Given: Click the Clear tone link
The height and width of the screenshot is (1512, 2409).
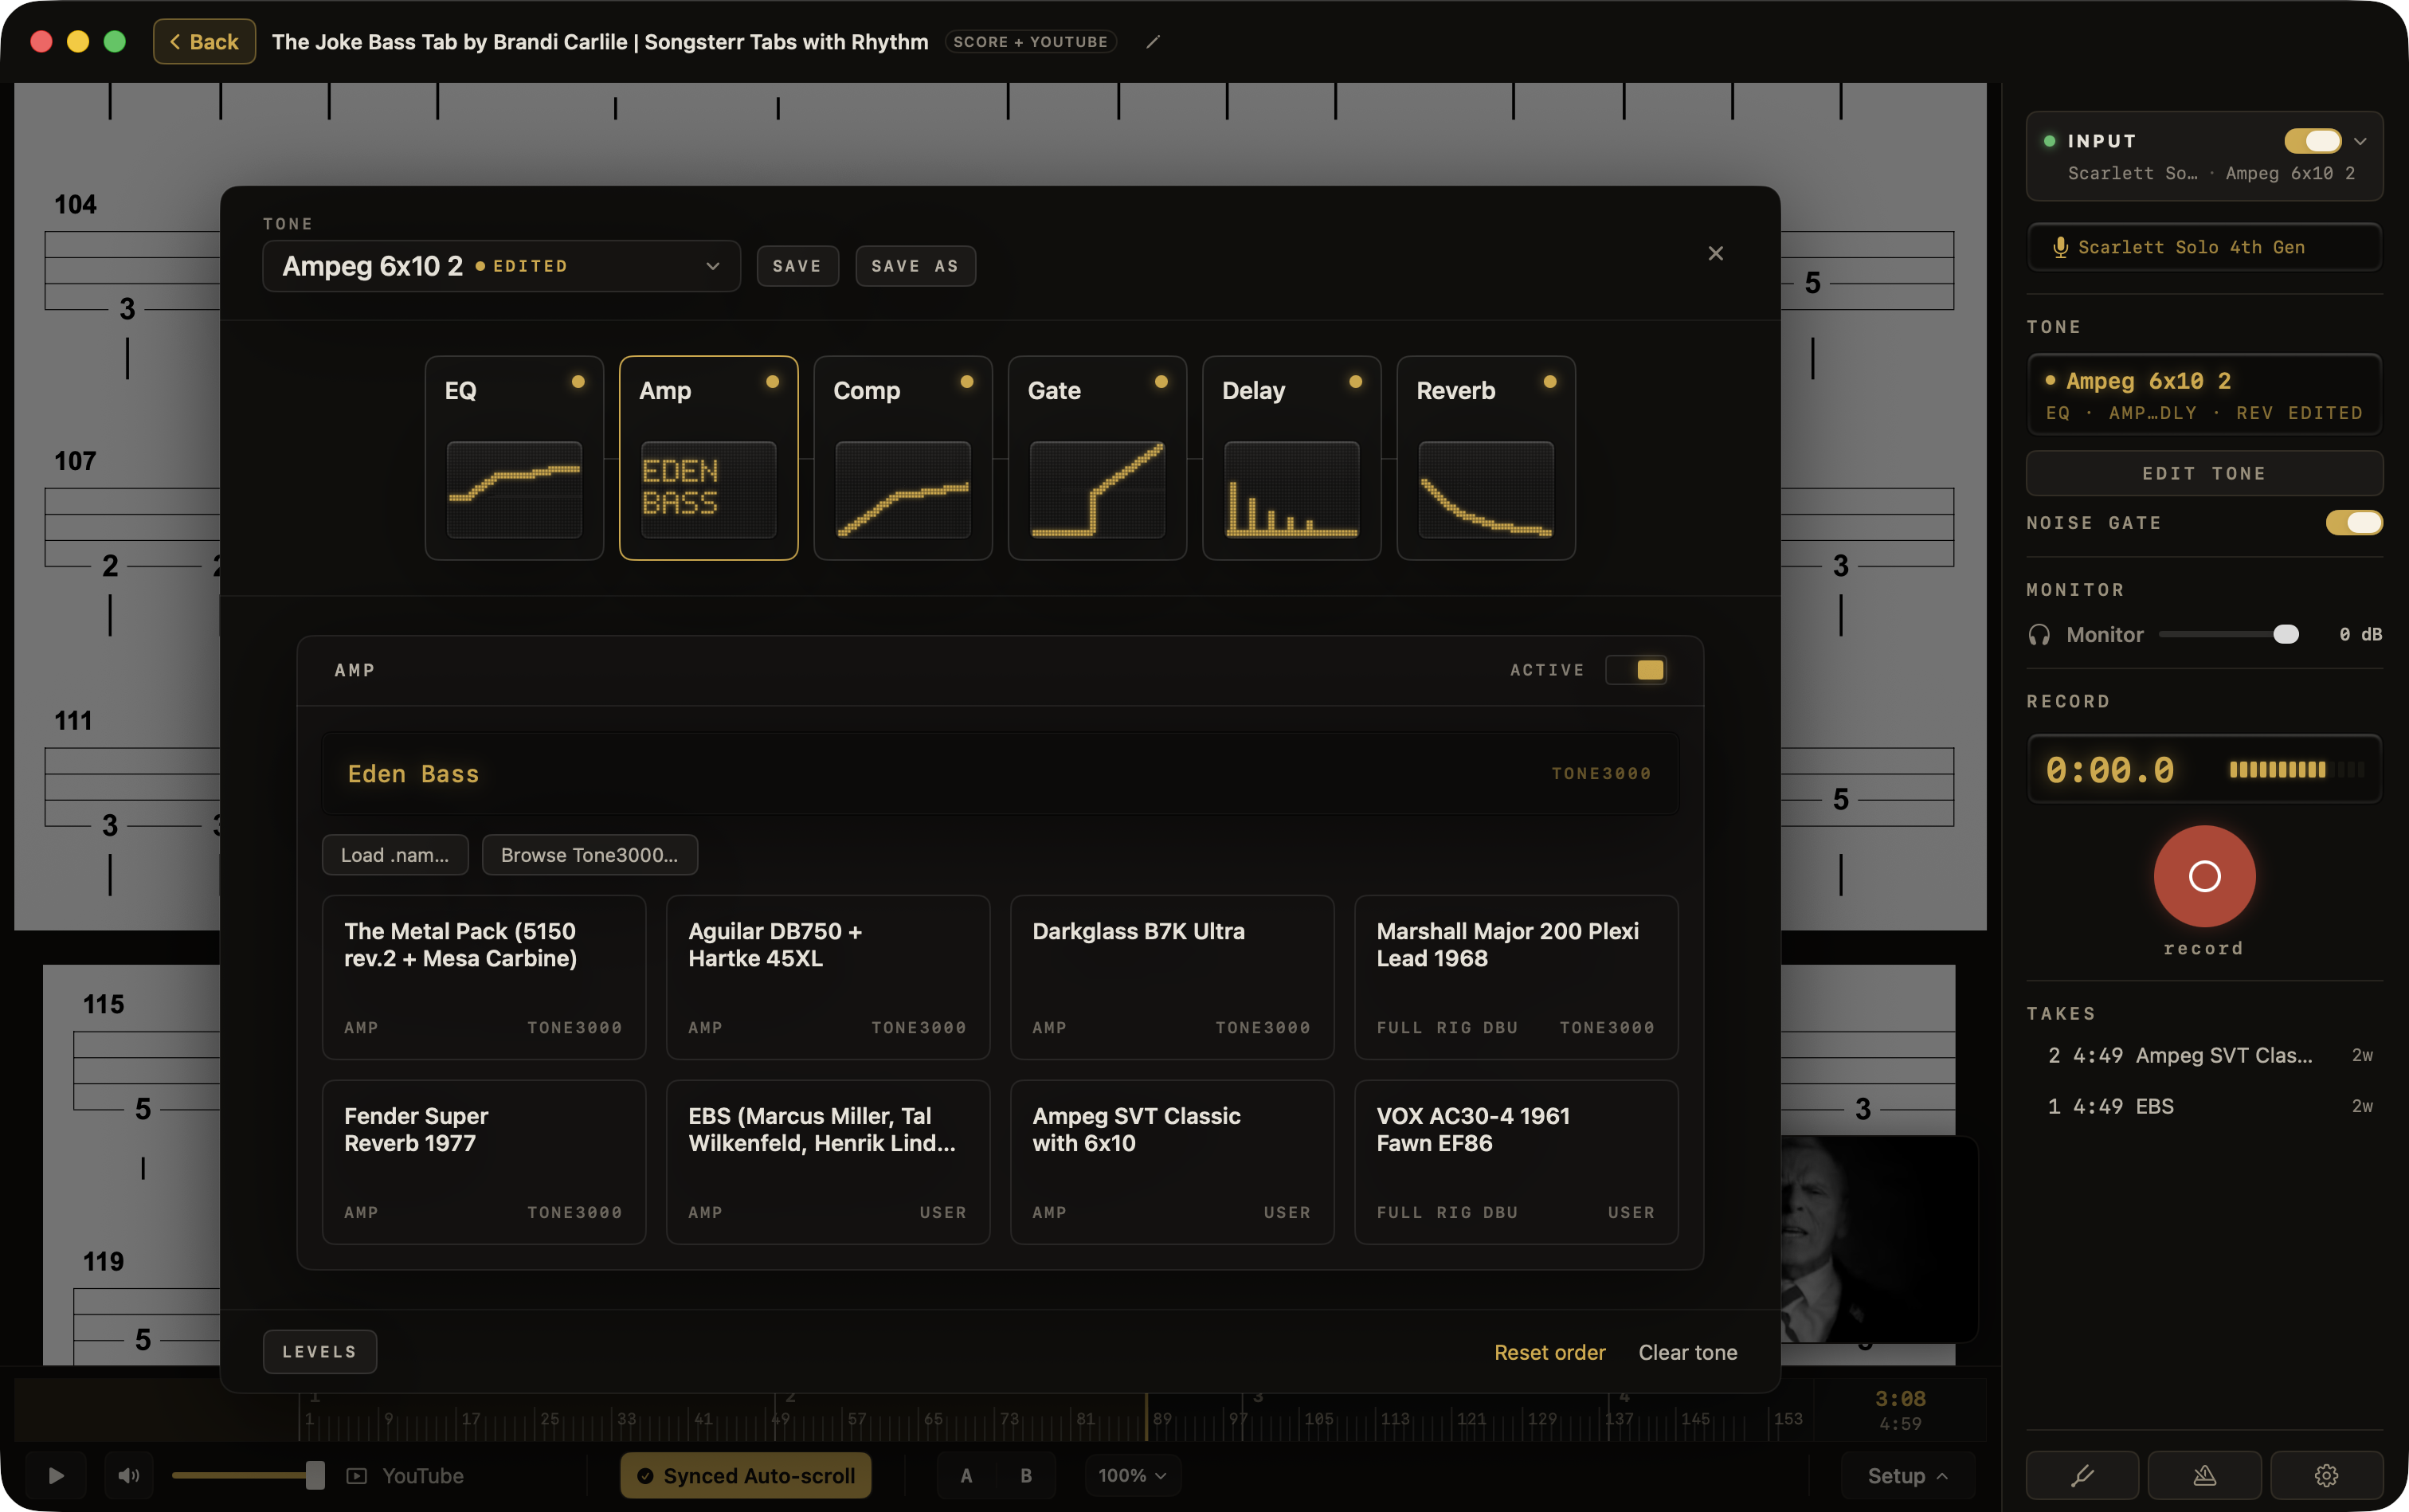Looking at the screenshot, I should [x=1687, y=1352].
